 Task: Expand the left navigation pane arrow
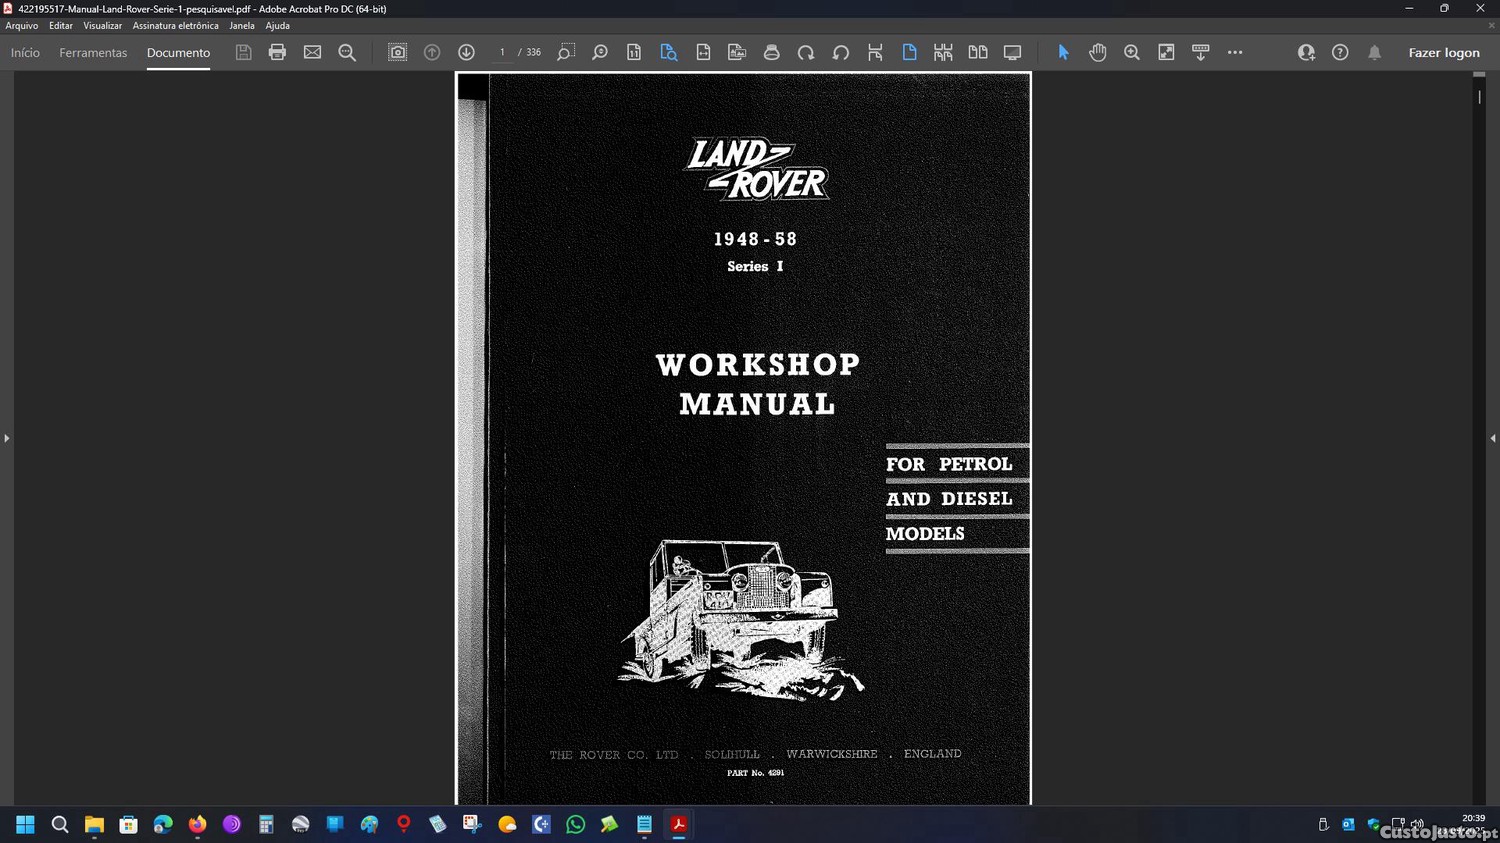point(6,438)
